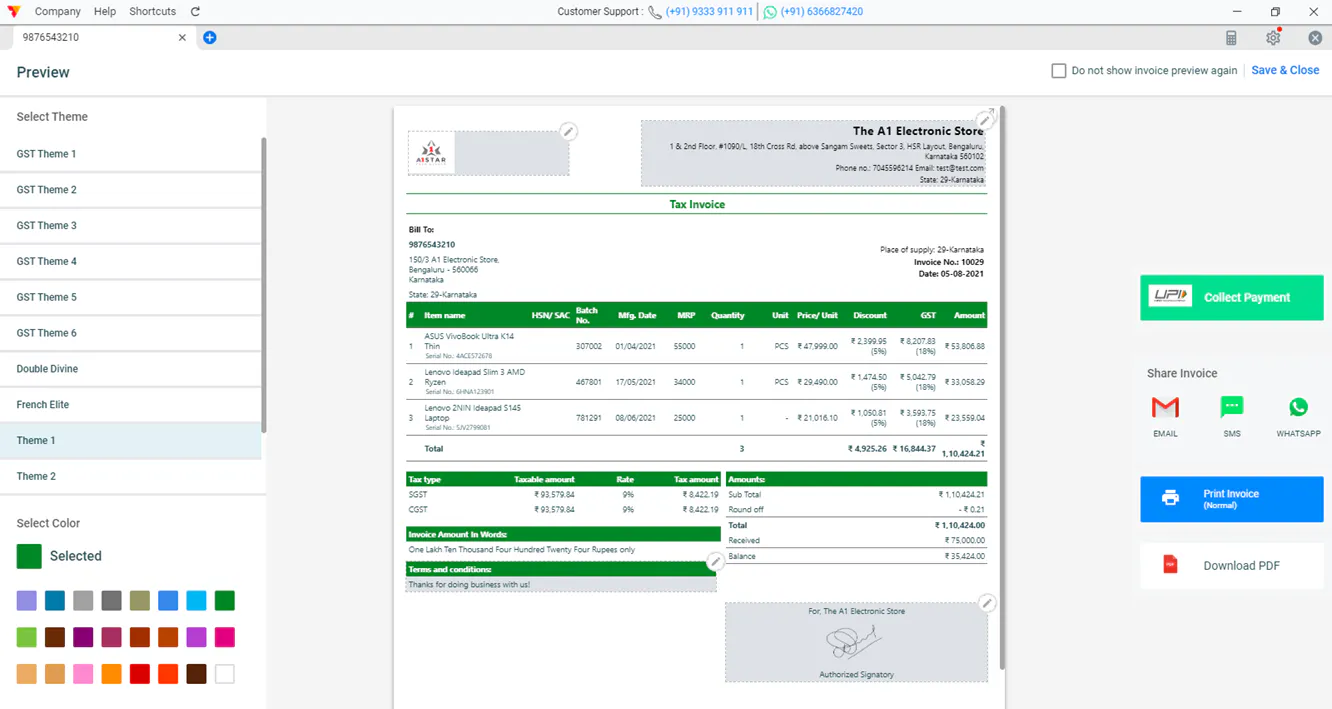Click WhatsApp support number (+91) 6366827420
Image resolution: width=1332 pixels, height=709 pixels.
click(x=821, y=12)
